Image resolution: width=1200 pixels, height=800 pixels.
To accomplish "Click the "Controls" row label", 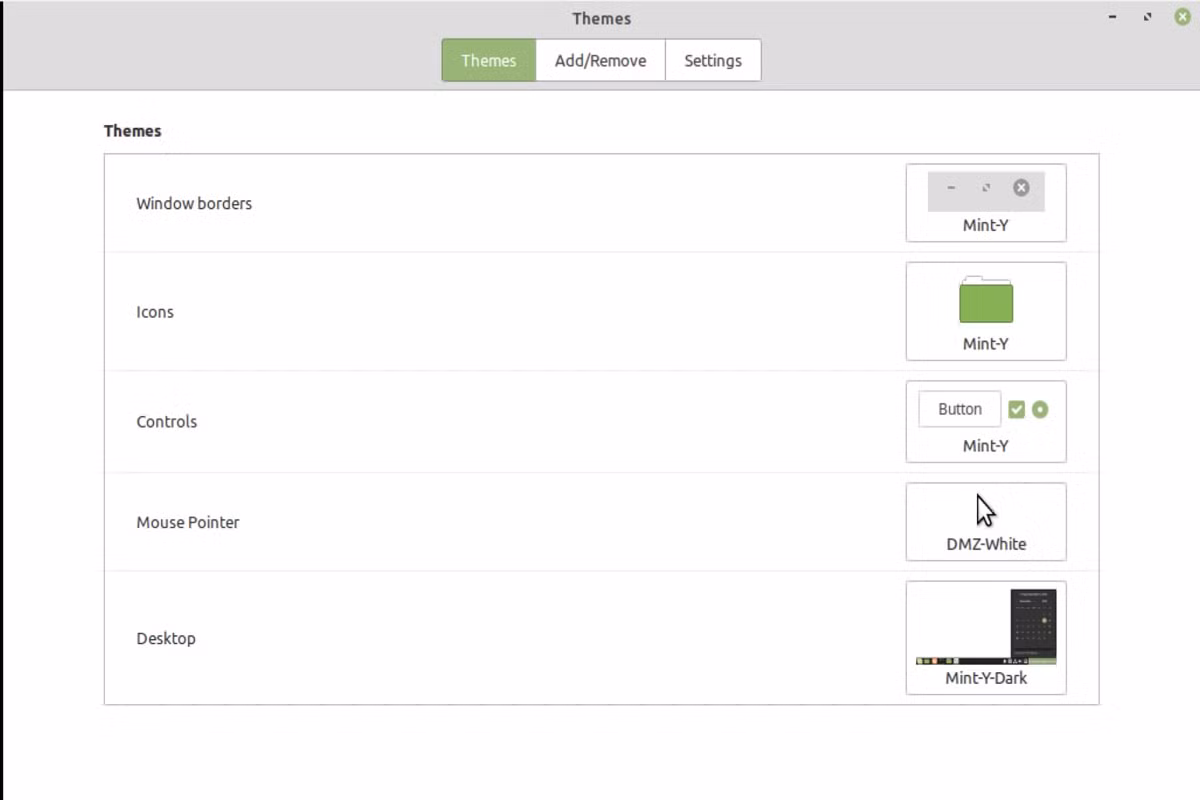I will [167, 422].
